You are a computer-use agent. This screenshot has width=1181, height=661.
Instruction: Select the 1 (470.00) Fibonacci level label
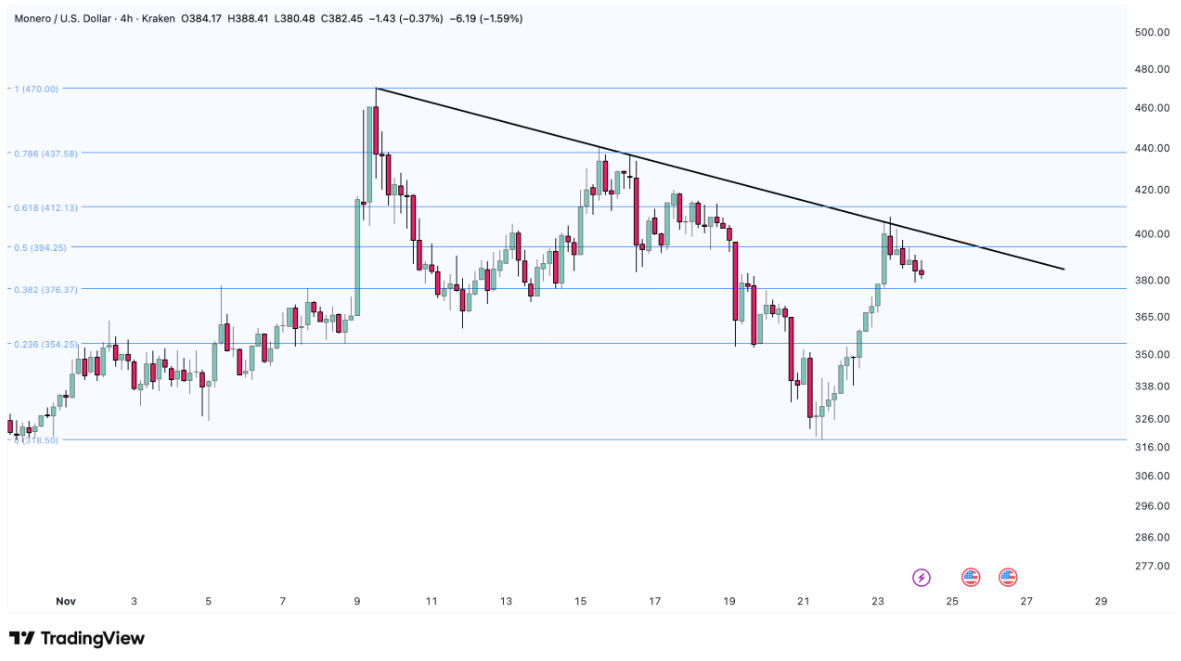[x=36, y=89]
